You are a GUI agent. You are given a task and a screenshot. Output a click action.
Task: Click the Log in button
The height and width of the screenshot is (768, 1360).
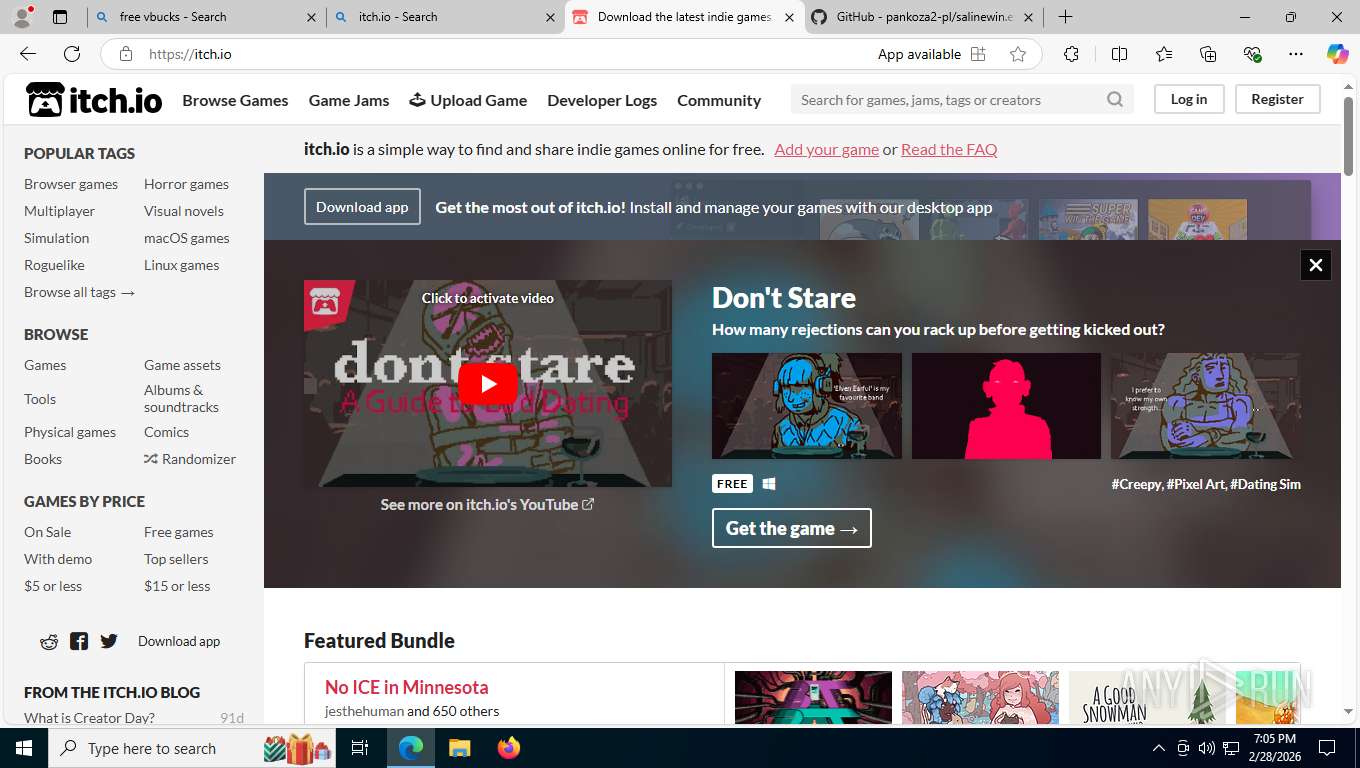click(x=1189, y=99)
